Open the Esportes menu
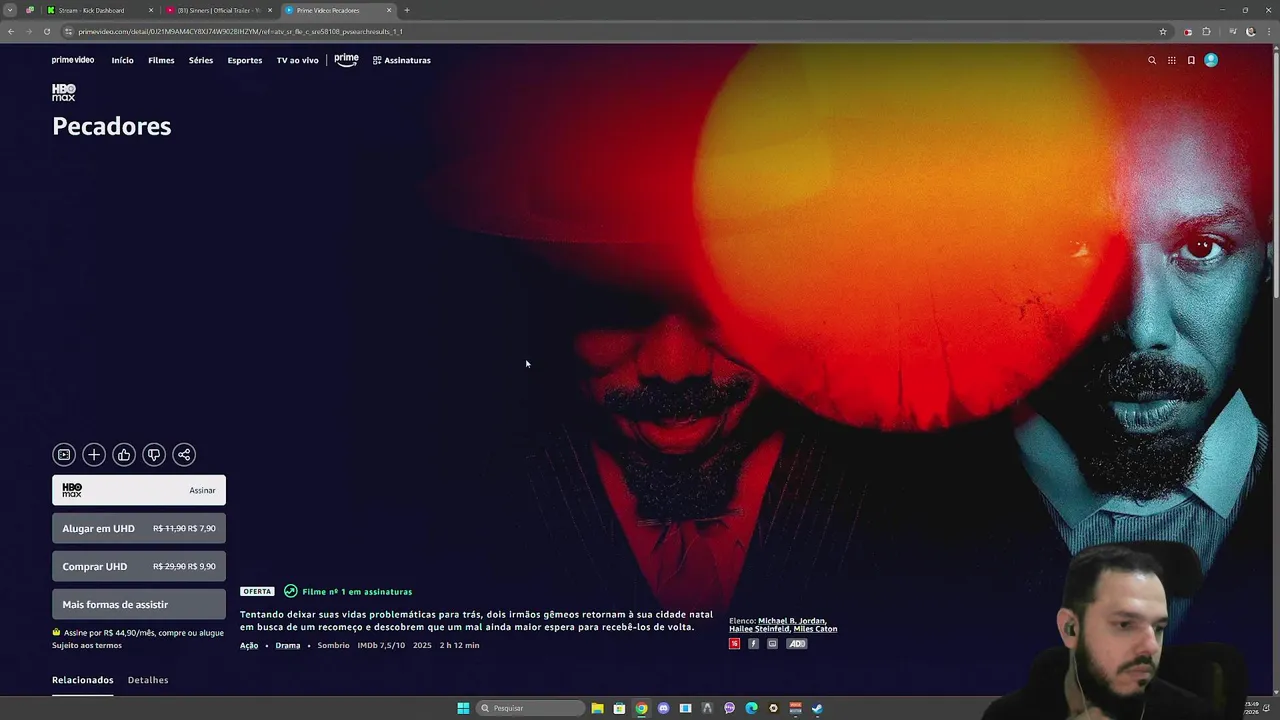Viewport: 1280px width, 720px height. [245, 60]
